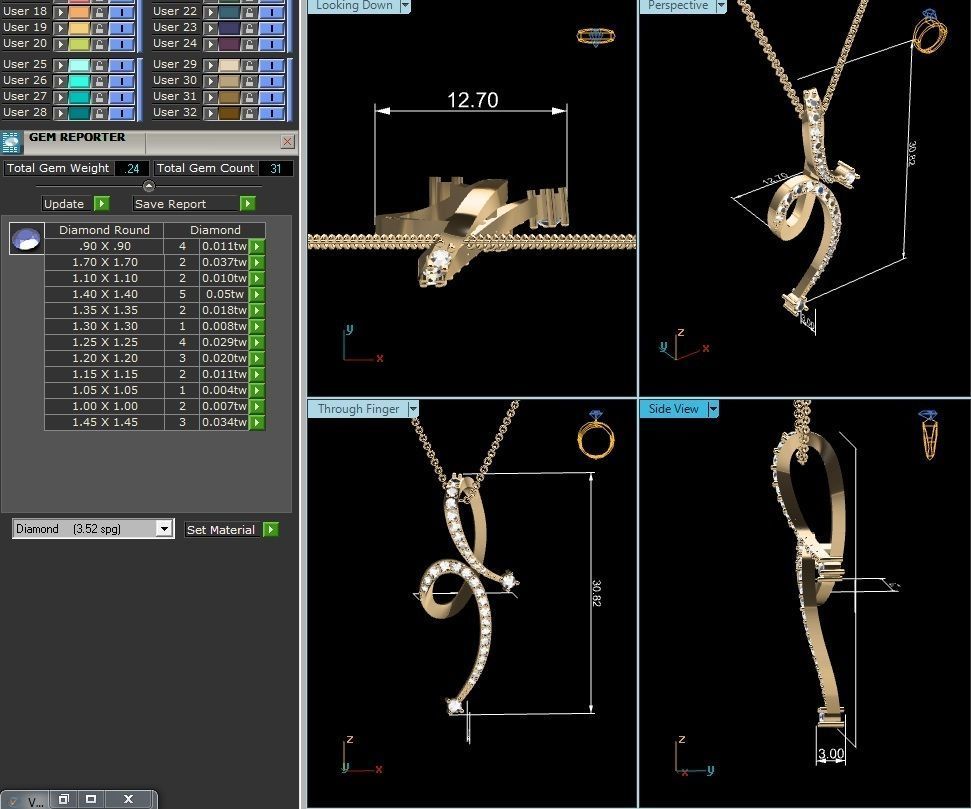Click the green arrow beside Update
The height and width of the screenshot is (809, 971).
click(102, 203)
